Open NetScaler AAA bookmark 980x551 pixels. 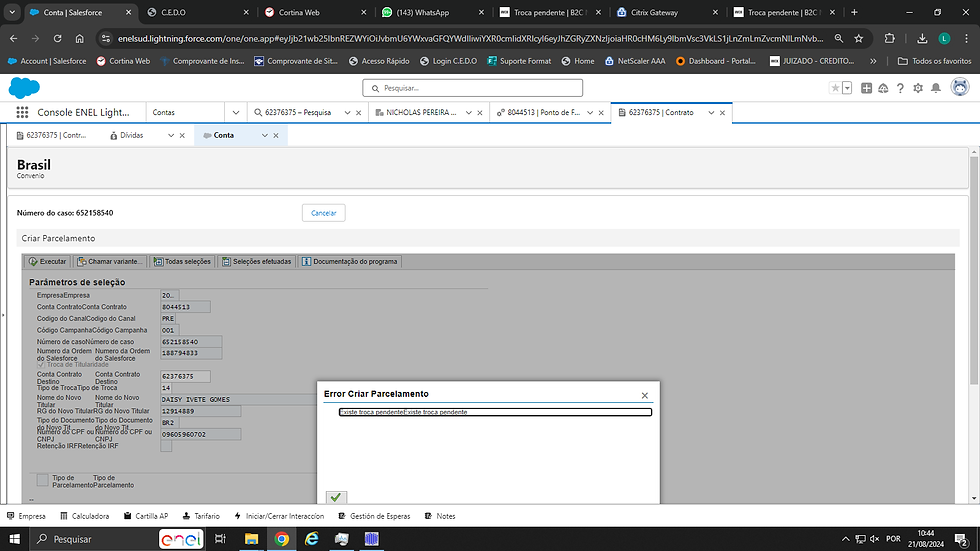click(x=634, y=61)
